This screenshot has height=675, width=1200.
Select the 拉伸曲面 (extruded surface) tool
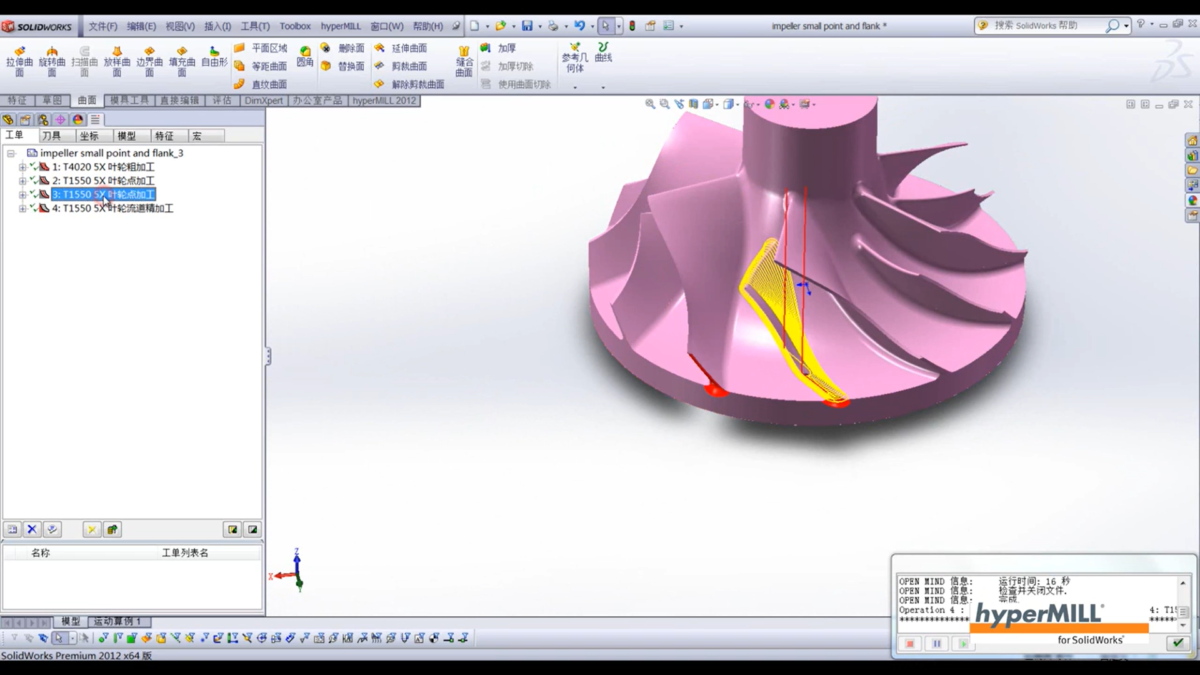pos(20,60)
